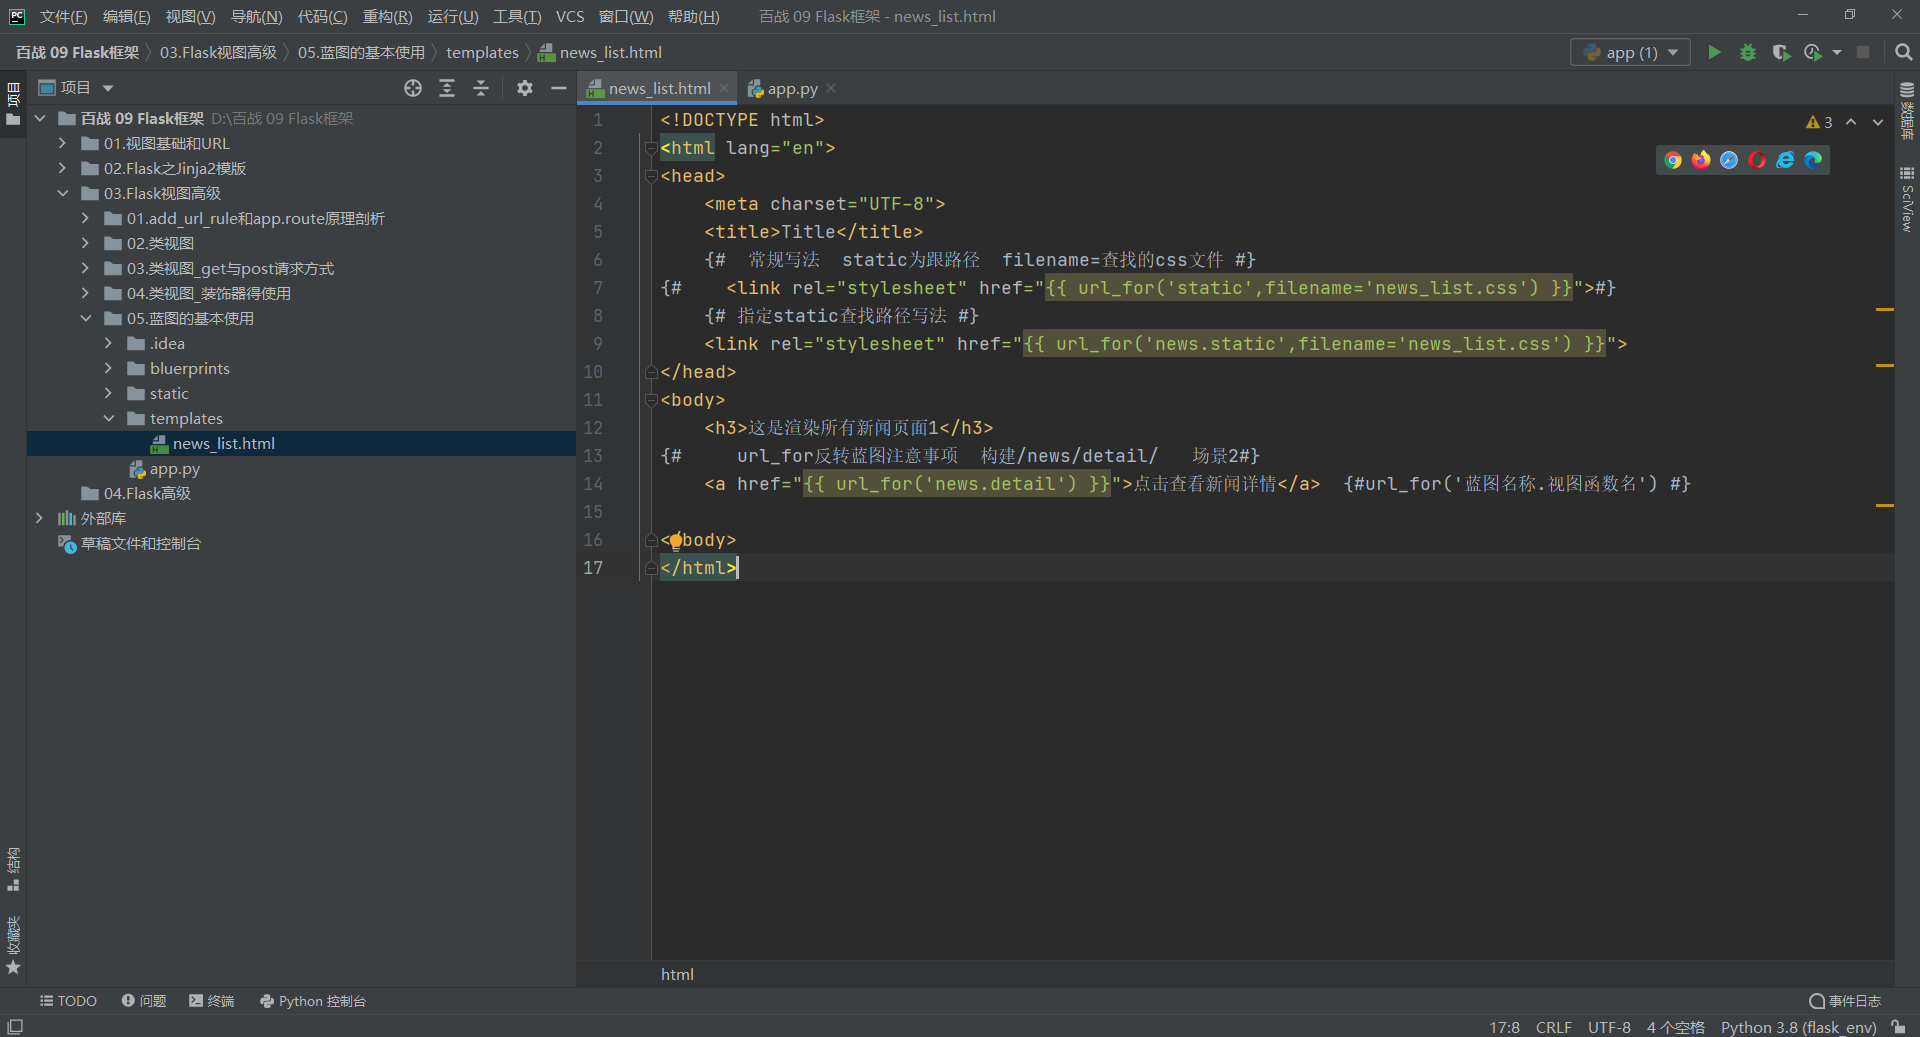Viewport: 1920px width, 1037px height.
Task: Toggle tool window quick access icon
Action: 15,1027
